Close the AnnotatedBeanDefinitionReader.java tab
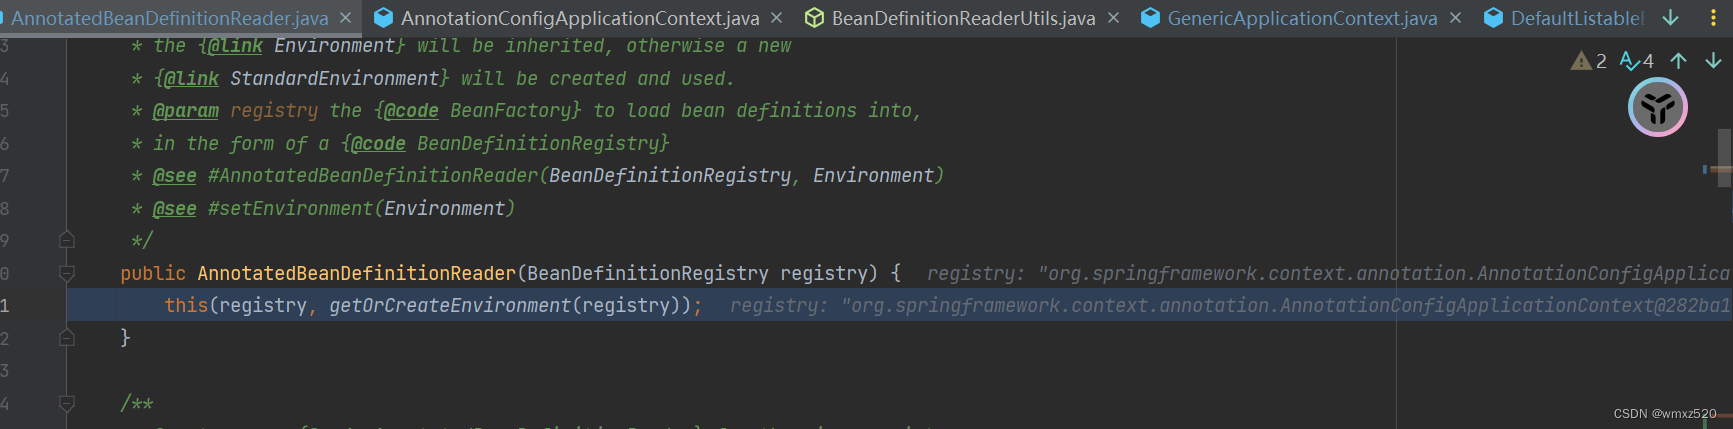Viewport: 1733px width, 429px height. (345, 18)
